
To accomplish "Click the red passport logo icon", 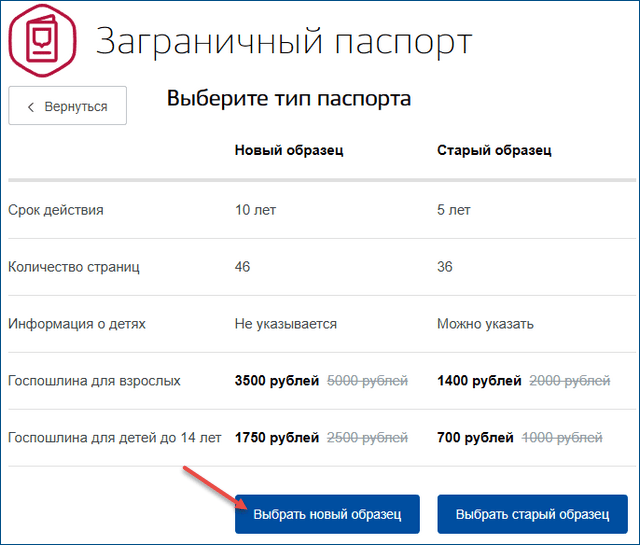I will click(42, 39).
